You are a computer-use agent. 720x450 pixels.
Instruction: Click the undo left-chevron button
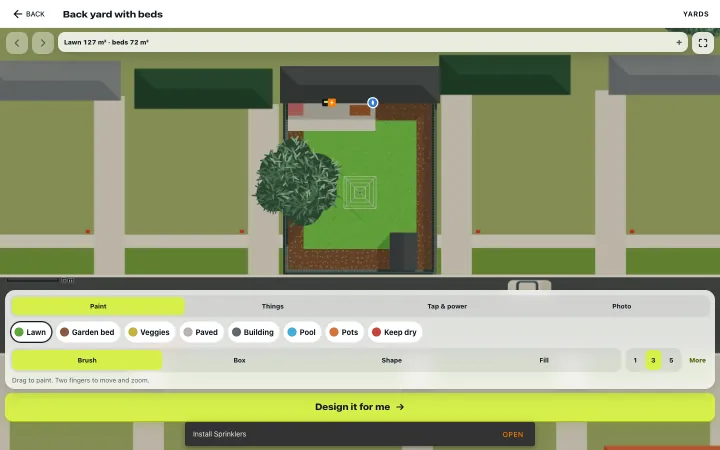(17, 43)
